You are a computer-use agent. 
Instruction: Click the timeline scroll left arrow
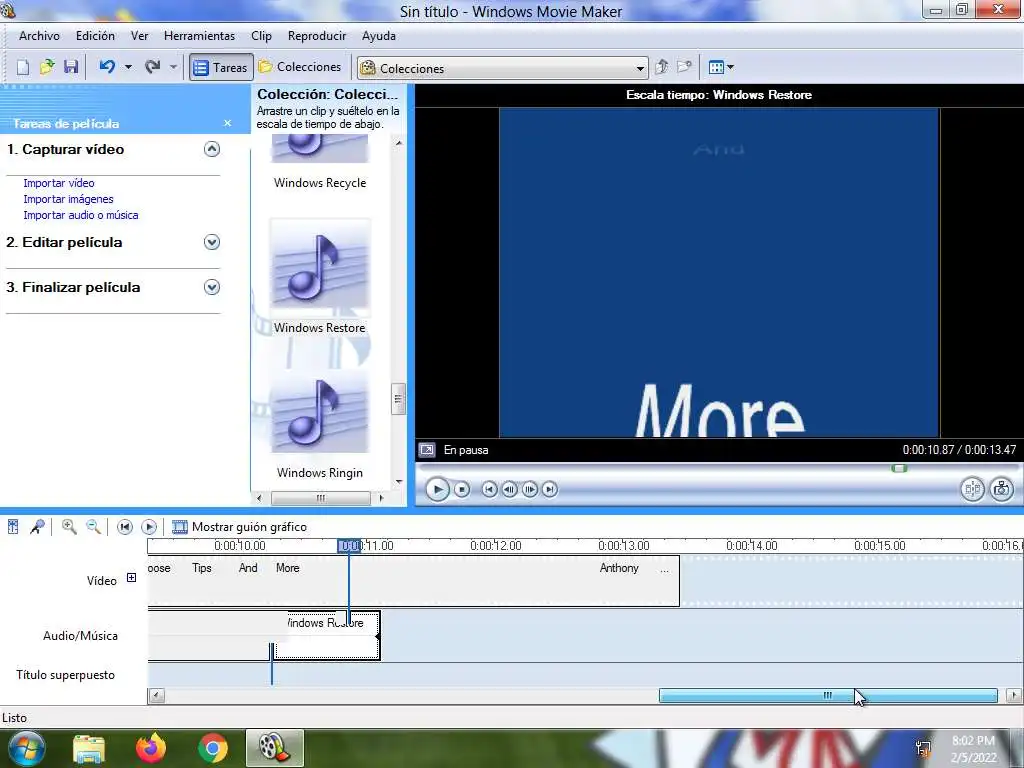[156, 696]
